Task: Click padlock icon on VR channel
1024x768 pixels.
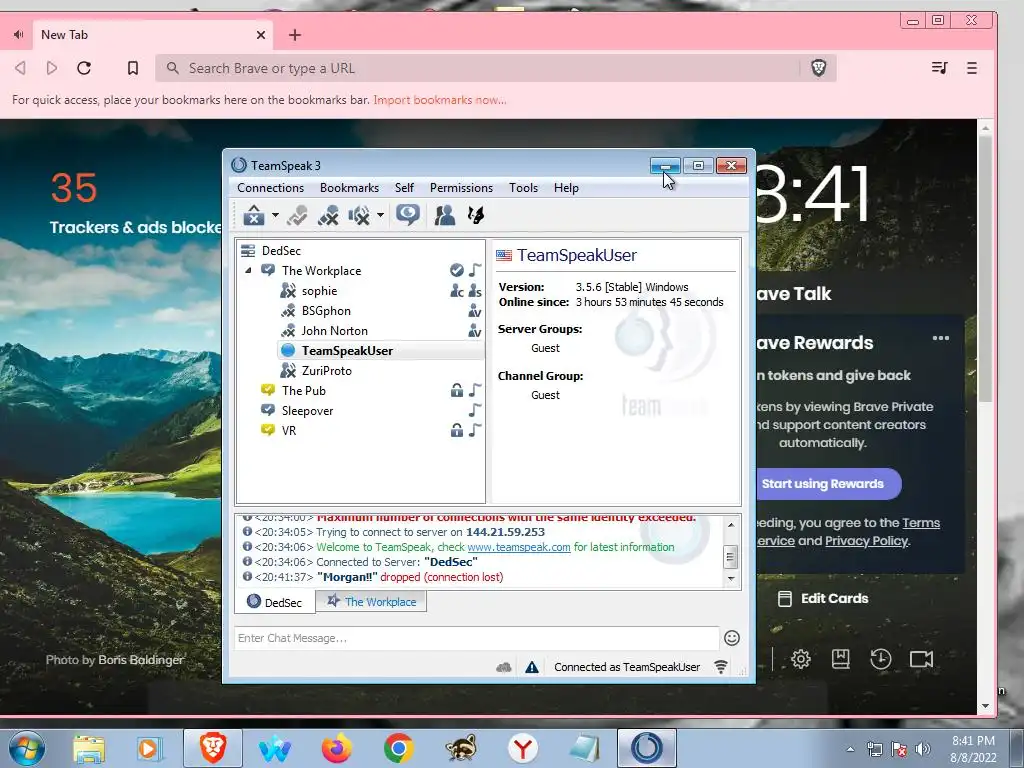Action: pos(456,430)
